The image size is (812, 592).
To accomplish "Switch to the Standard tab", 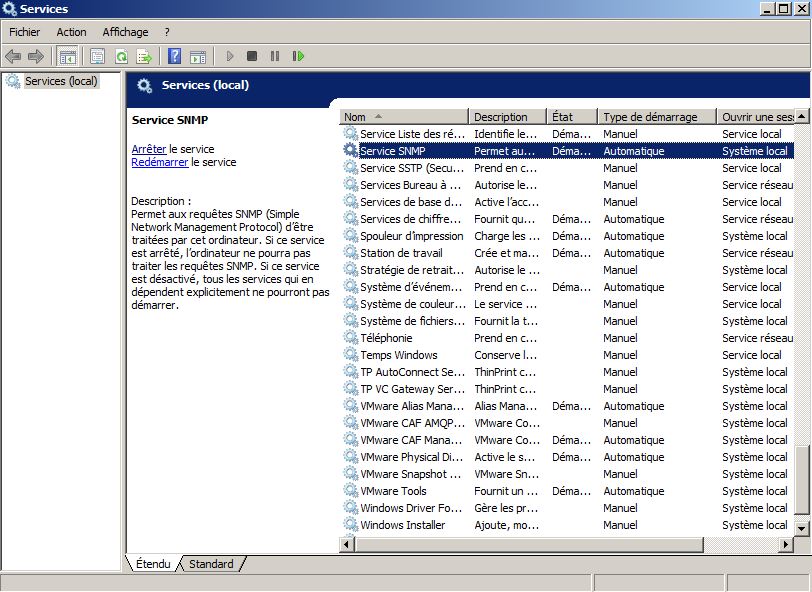I will pyautogui.click(x=211, y=564).
